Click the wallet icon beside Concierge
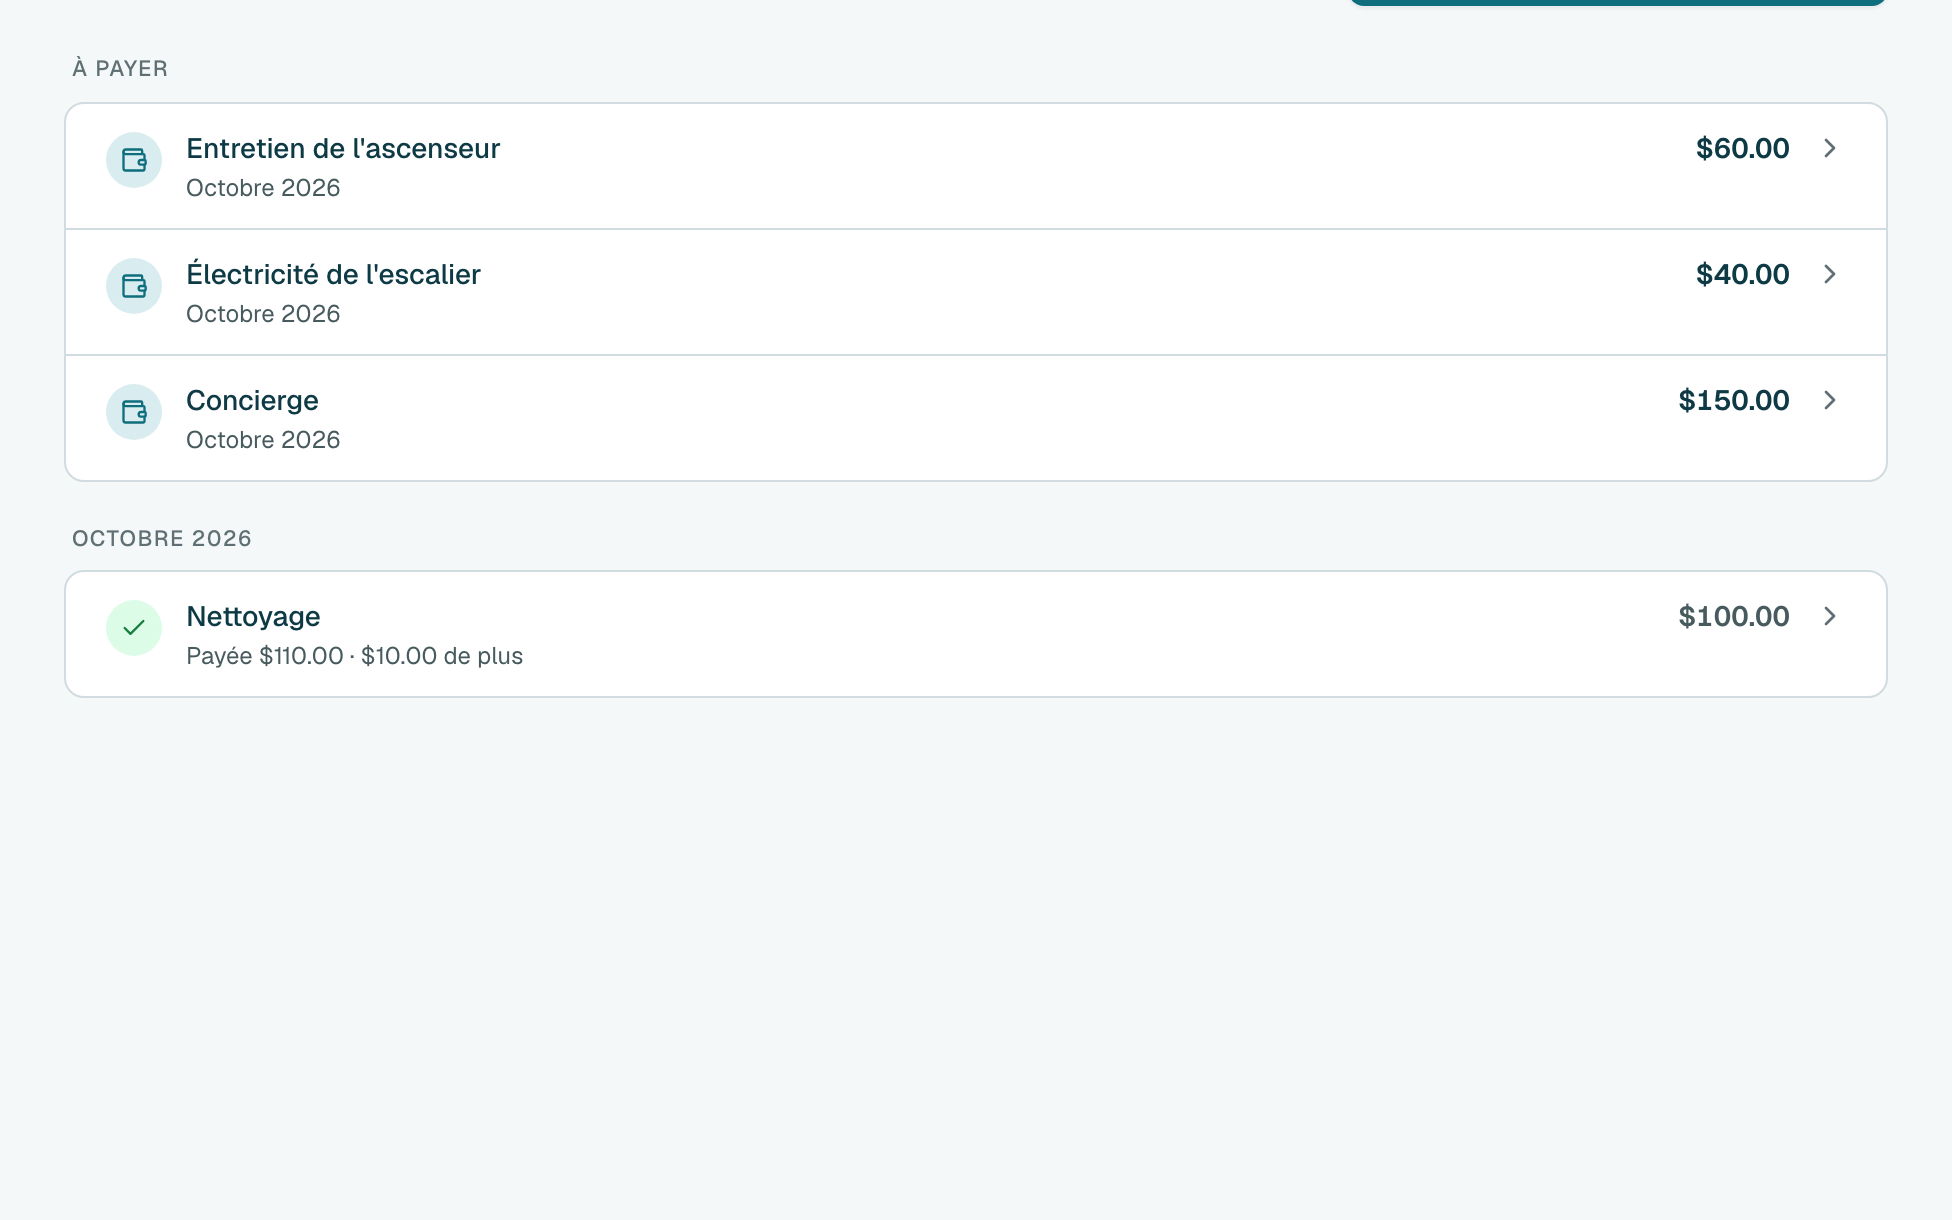Viewport: 1952px width, 1220px height. point(134,412)
